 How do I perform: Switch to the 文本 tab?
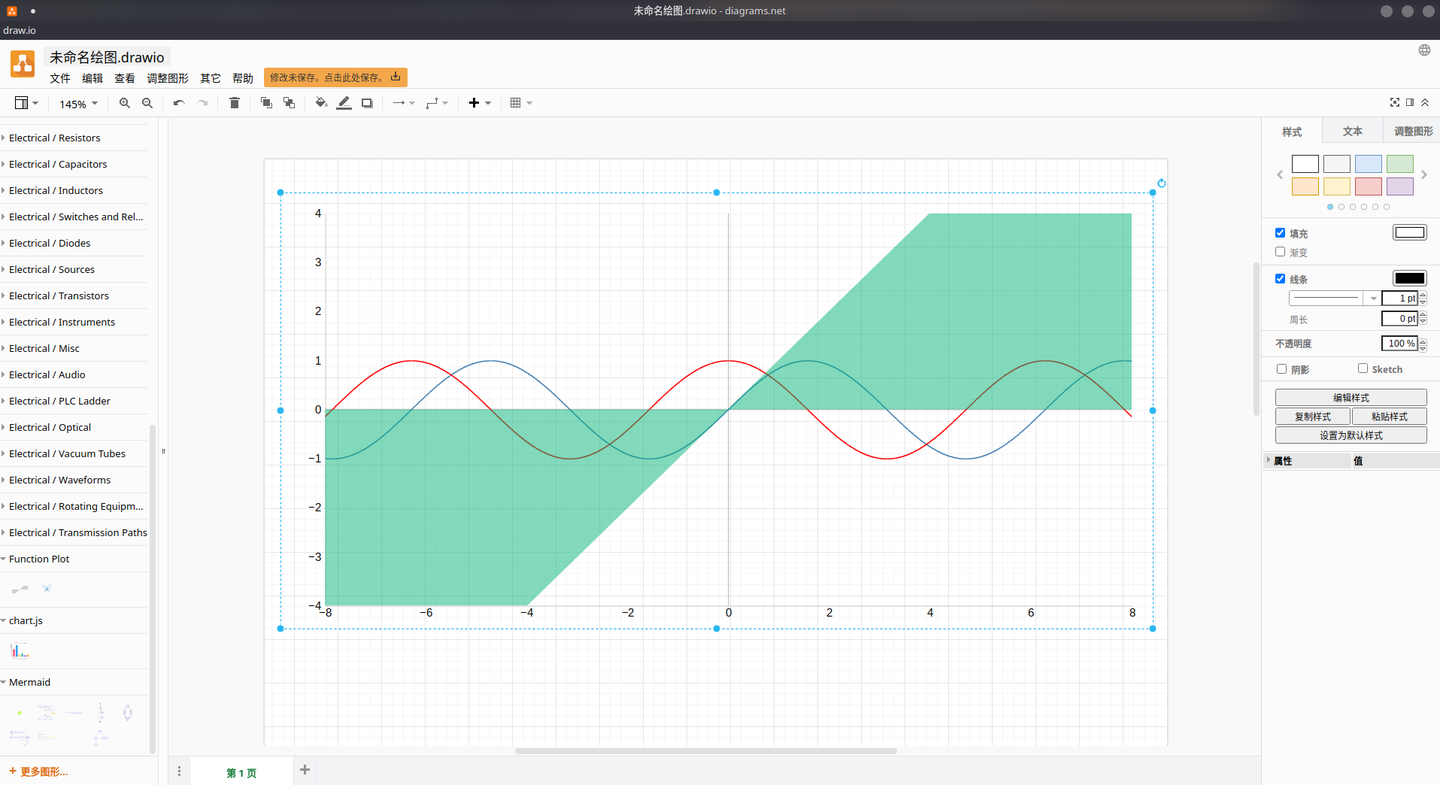point(1352,131)
